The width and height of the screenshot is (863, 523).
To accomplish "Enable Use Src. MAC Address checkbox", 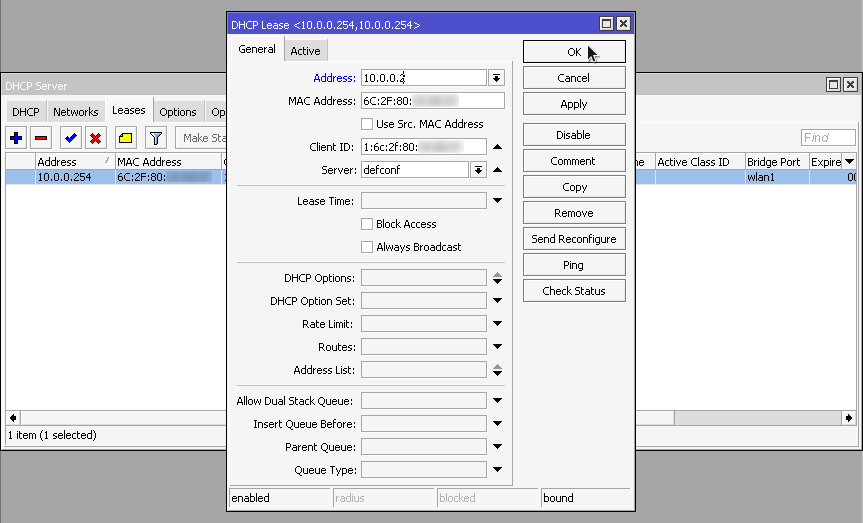I will pos(367,124).
